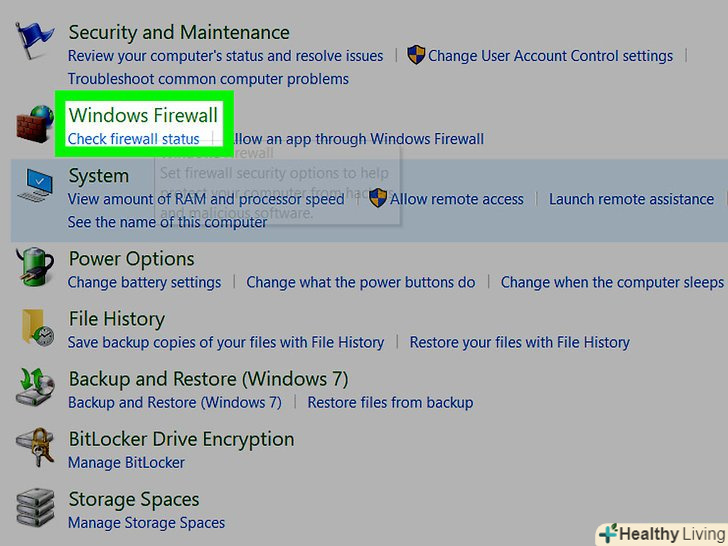Click the System computer monitor icon
This screenshot has height=546, width=728.
tap(37, 187)
